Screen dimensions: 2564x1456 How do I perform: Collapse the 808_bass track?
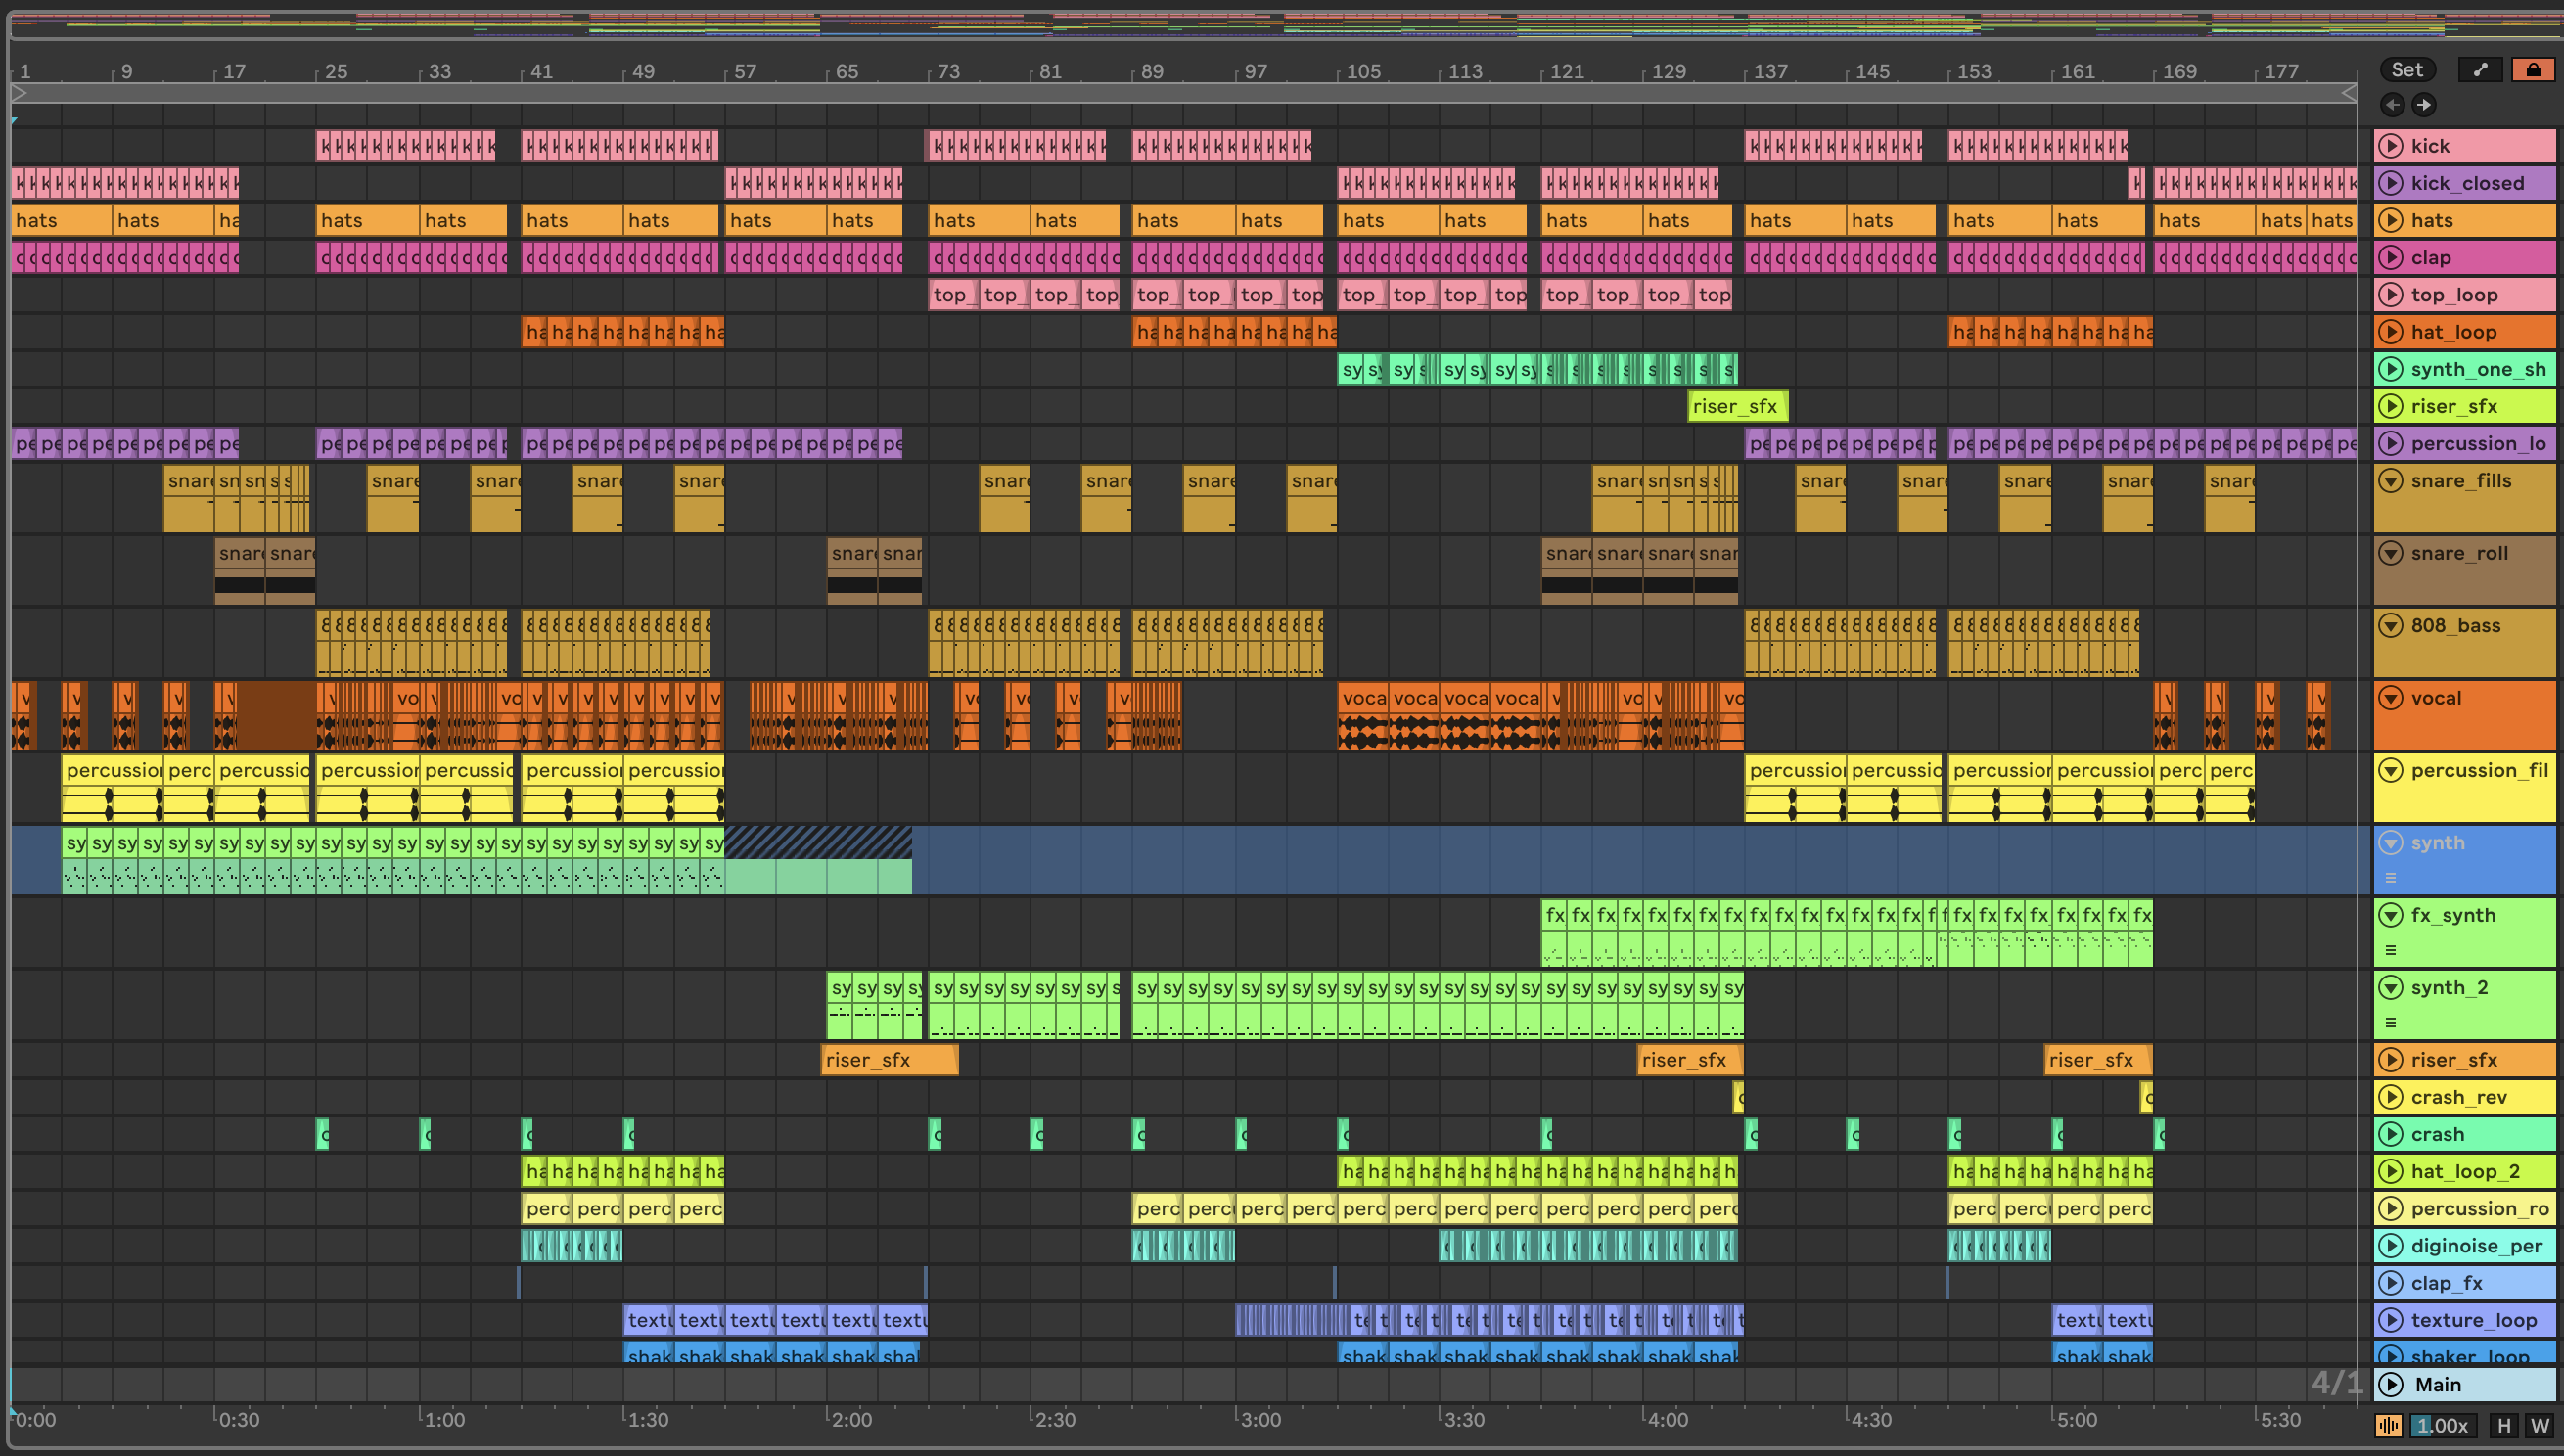coord(2390,626)
